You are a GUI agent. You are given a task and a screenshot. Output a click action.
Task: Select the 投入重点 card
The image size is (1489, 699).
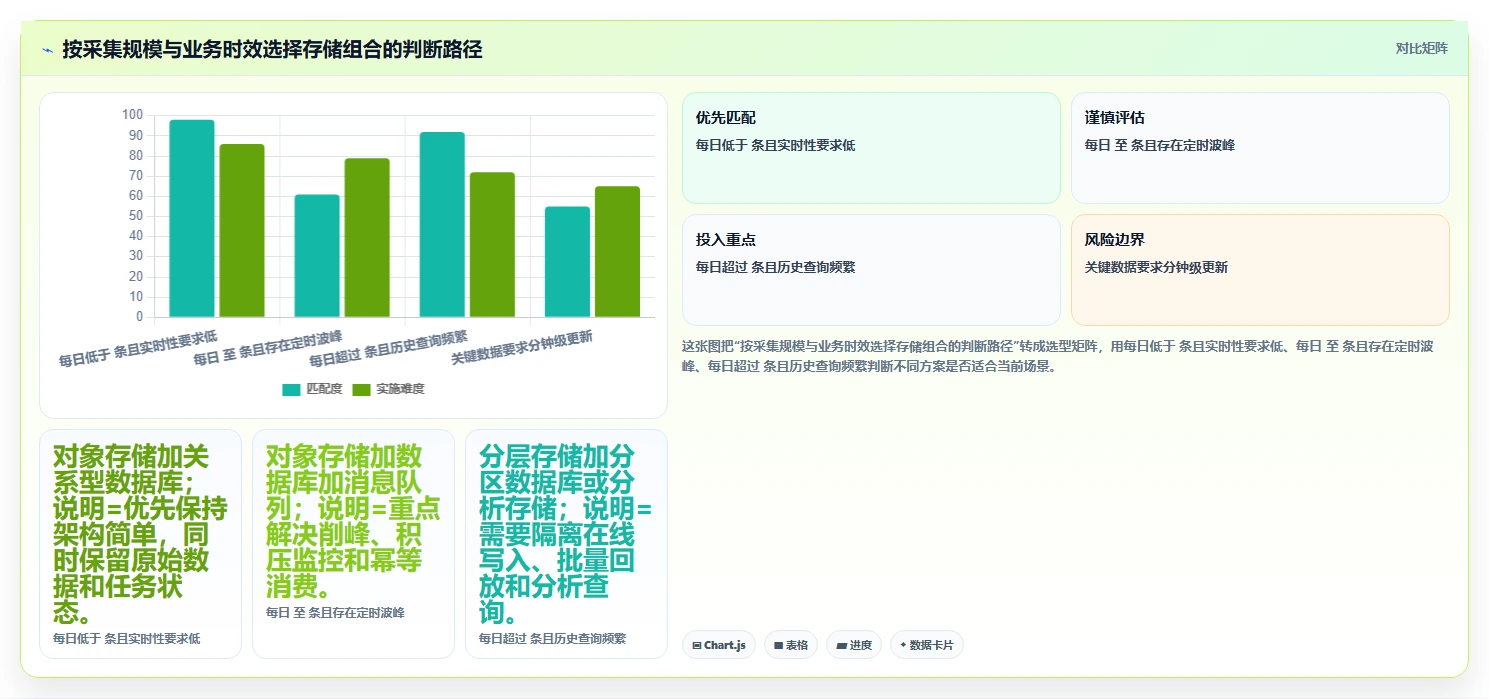(x=871, y=270)
